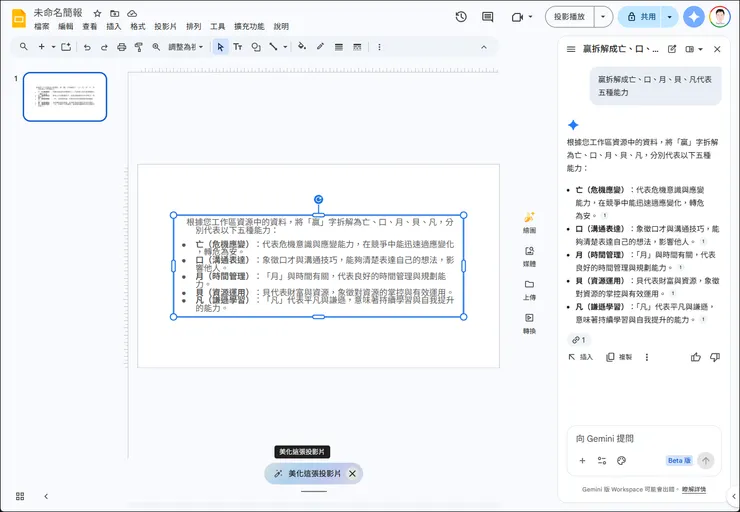The height and width of the screenshot is (512, 740).
Task: Click the 共用 share button
Action: [x=640, y=17]
